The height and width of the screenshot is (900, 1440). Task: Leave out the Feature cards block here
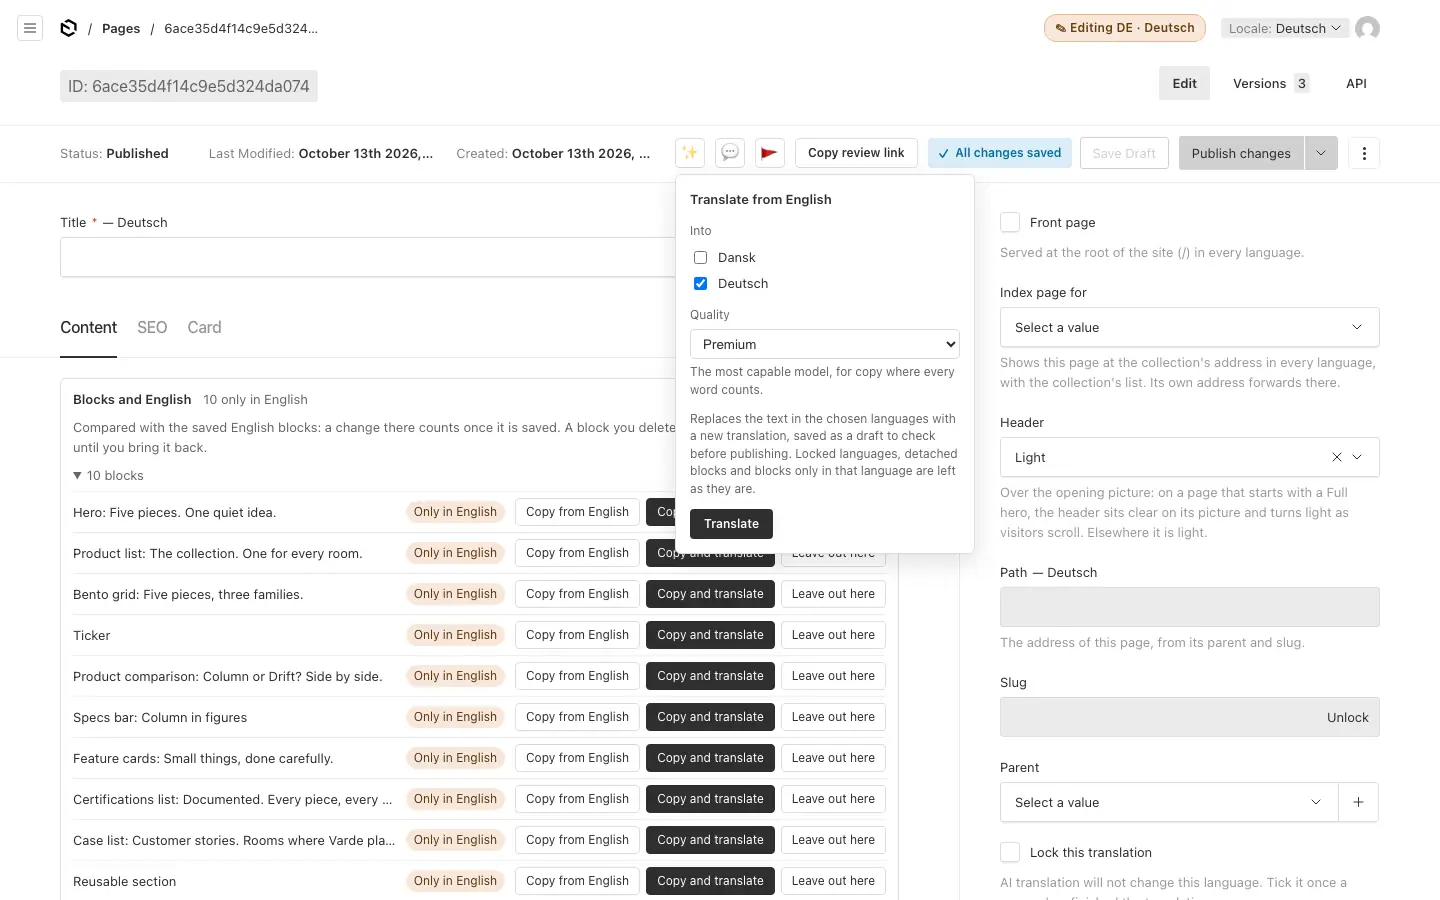[833, 758]
